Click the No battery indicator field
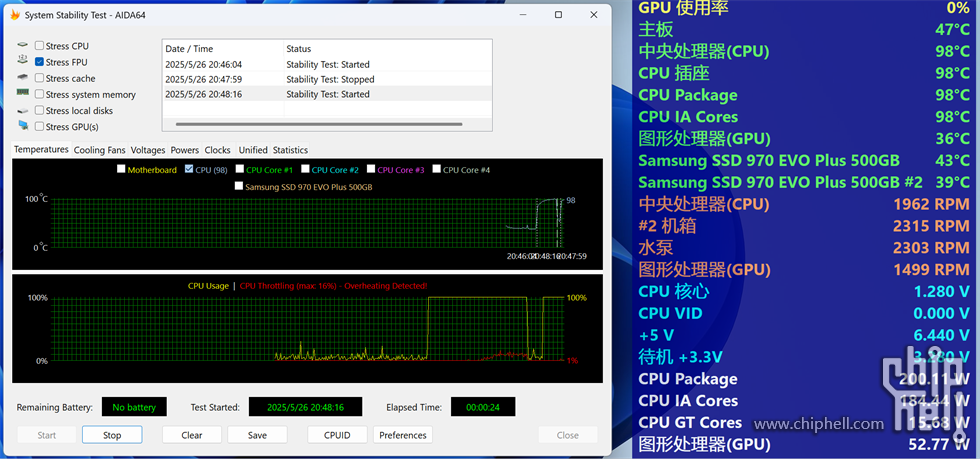Image resolution: width=980 pixels, height=459 pixels. (x=134, y=407)
